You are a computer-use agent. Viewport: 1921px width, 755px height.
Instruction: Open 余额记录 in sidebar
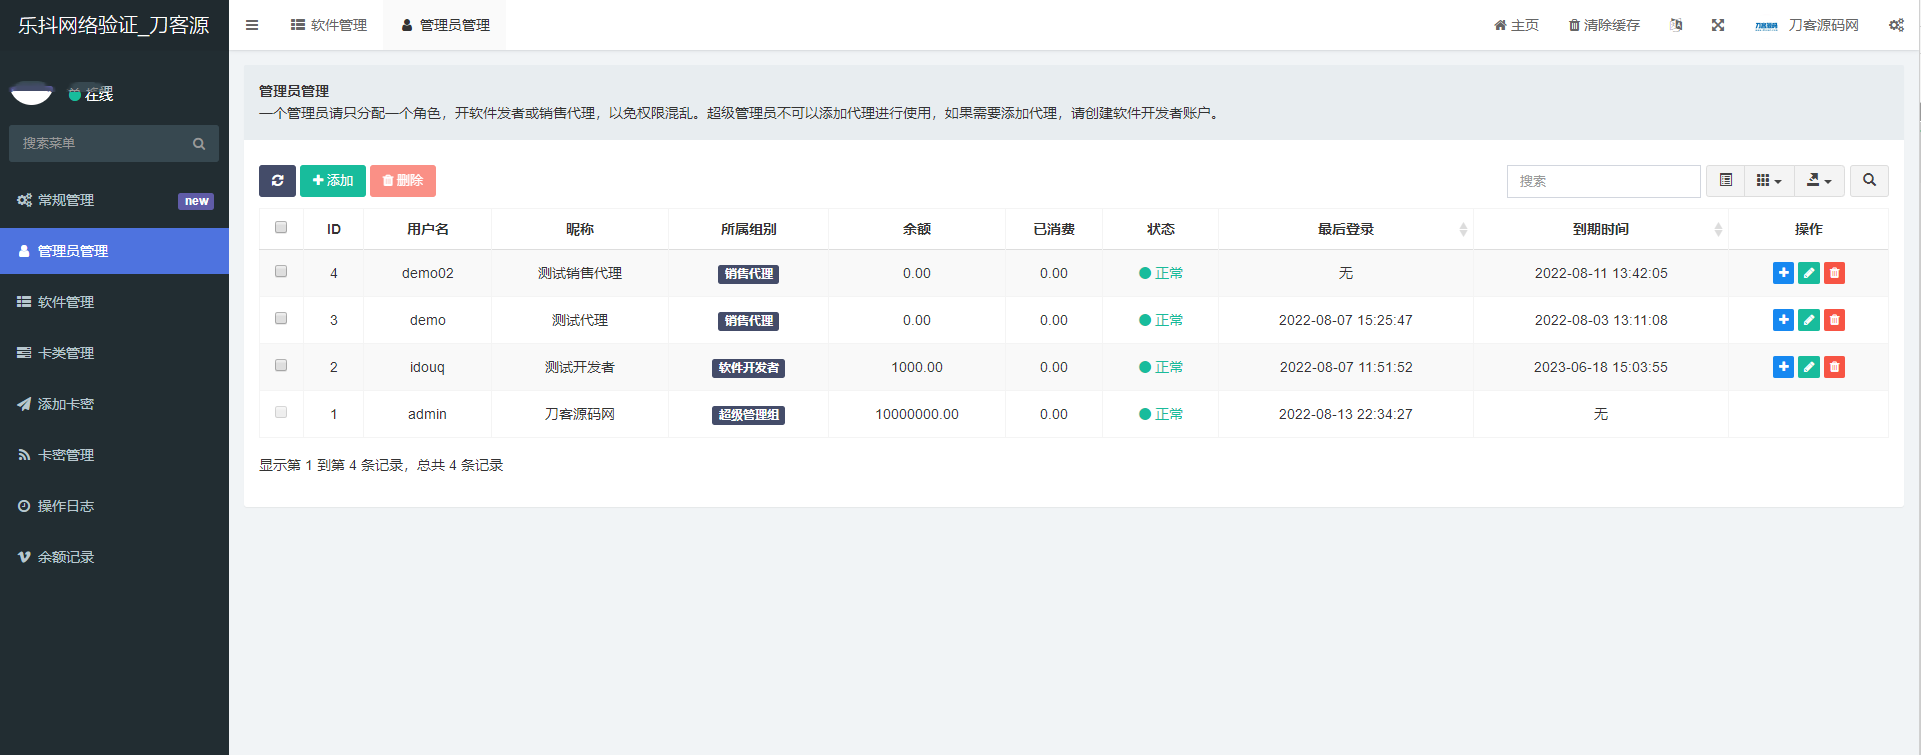(x=114, y=557)
